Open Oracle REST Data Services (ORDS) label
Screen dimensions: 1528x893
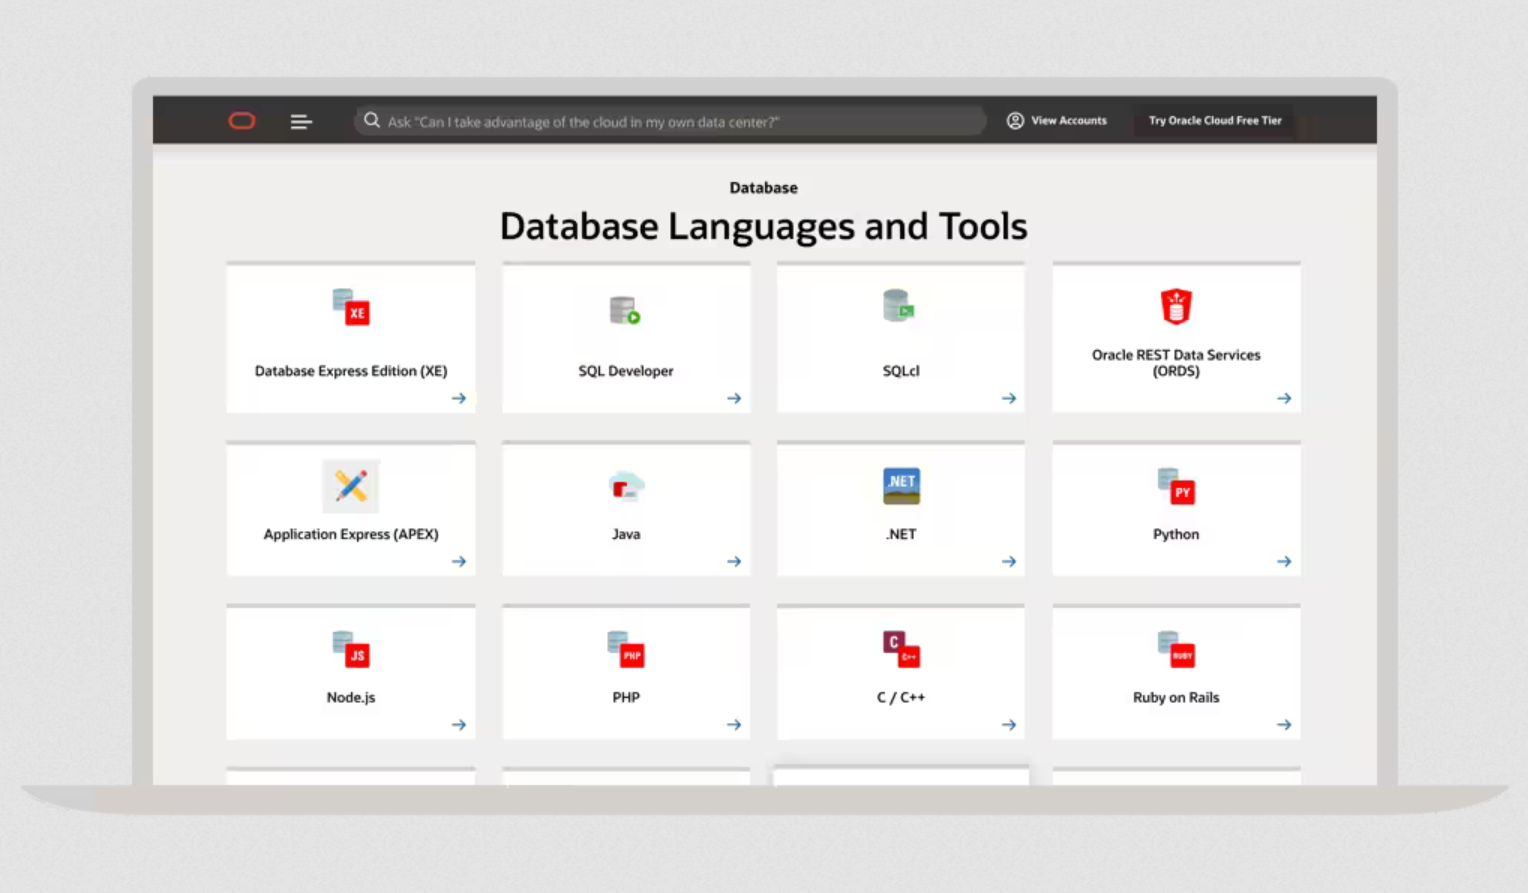(1176, 363)
